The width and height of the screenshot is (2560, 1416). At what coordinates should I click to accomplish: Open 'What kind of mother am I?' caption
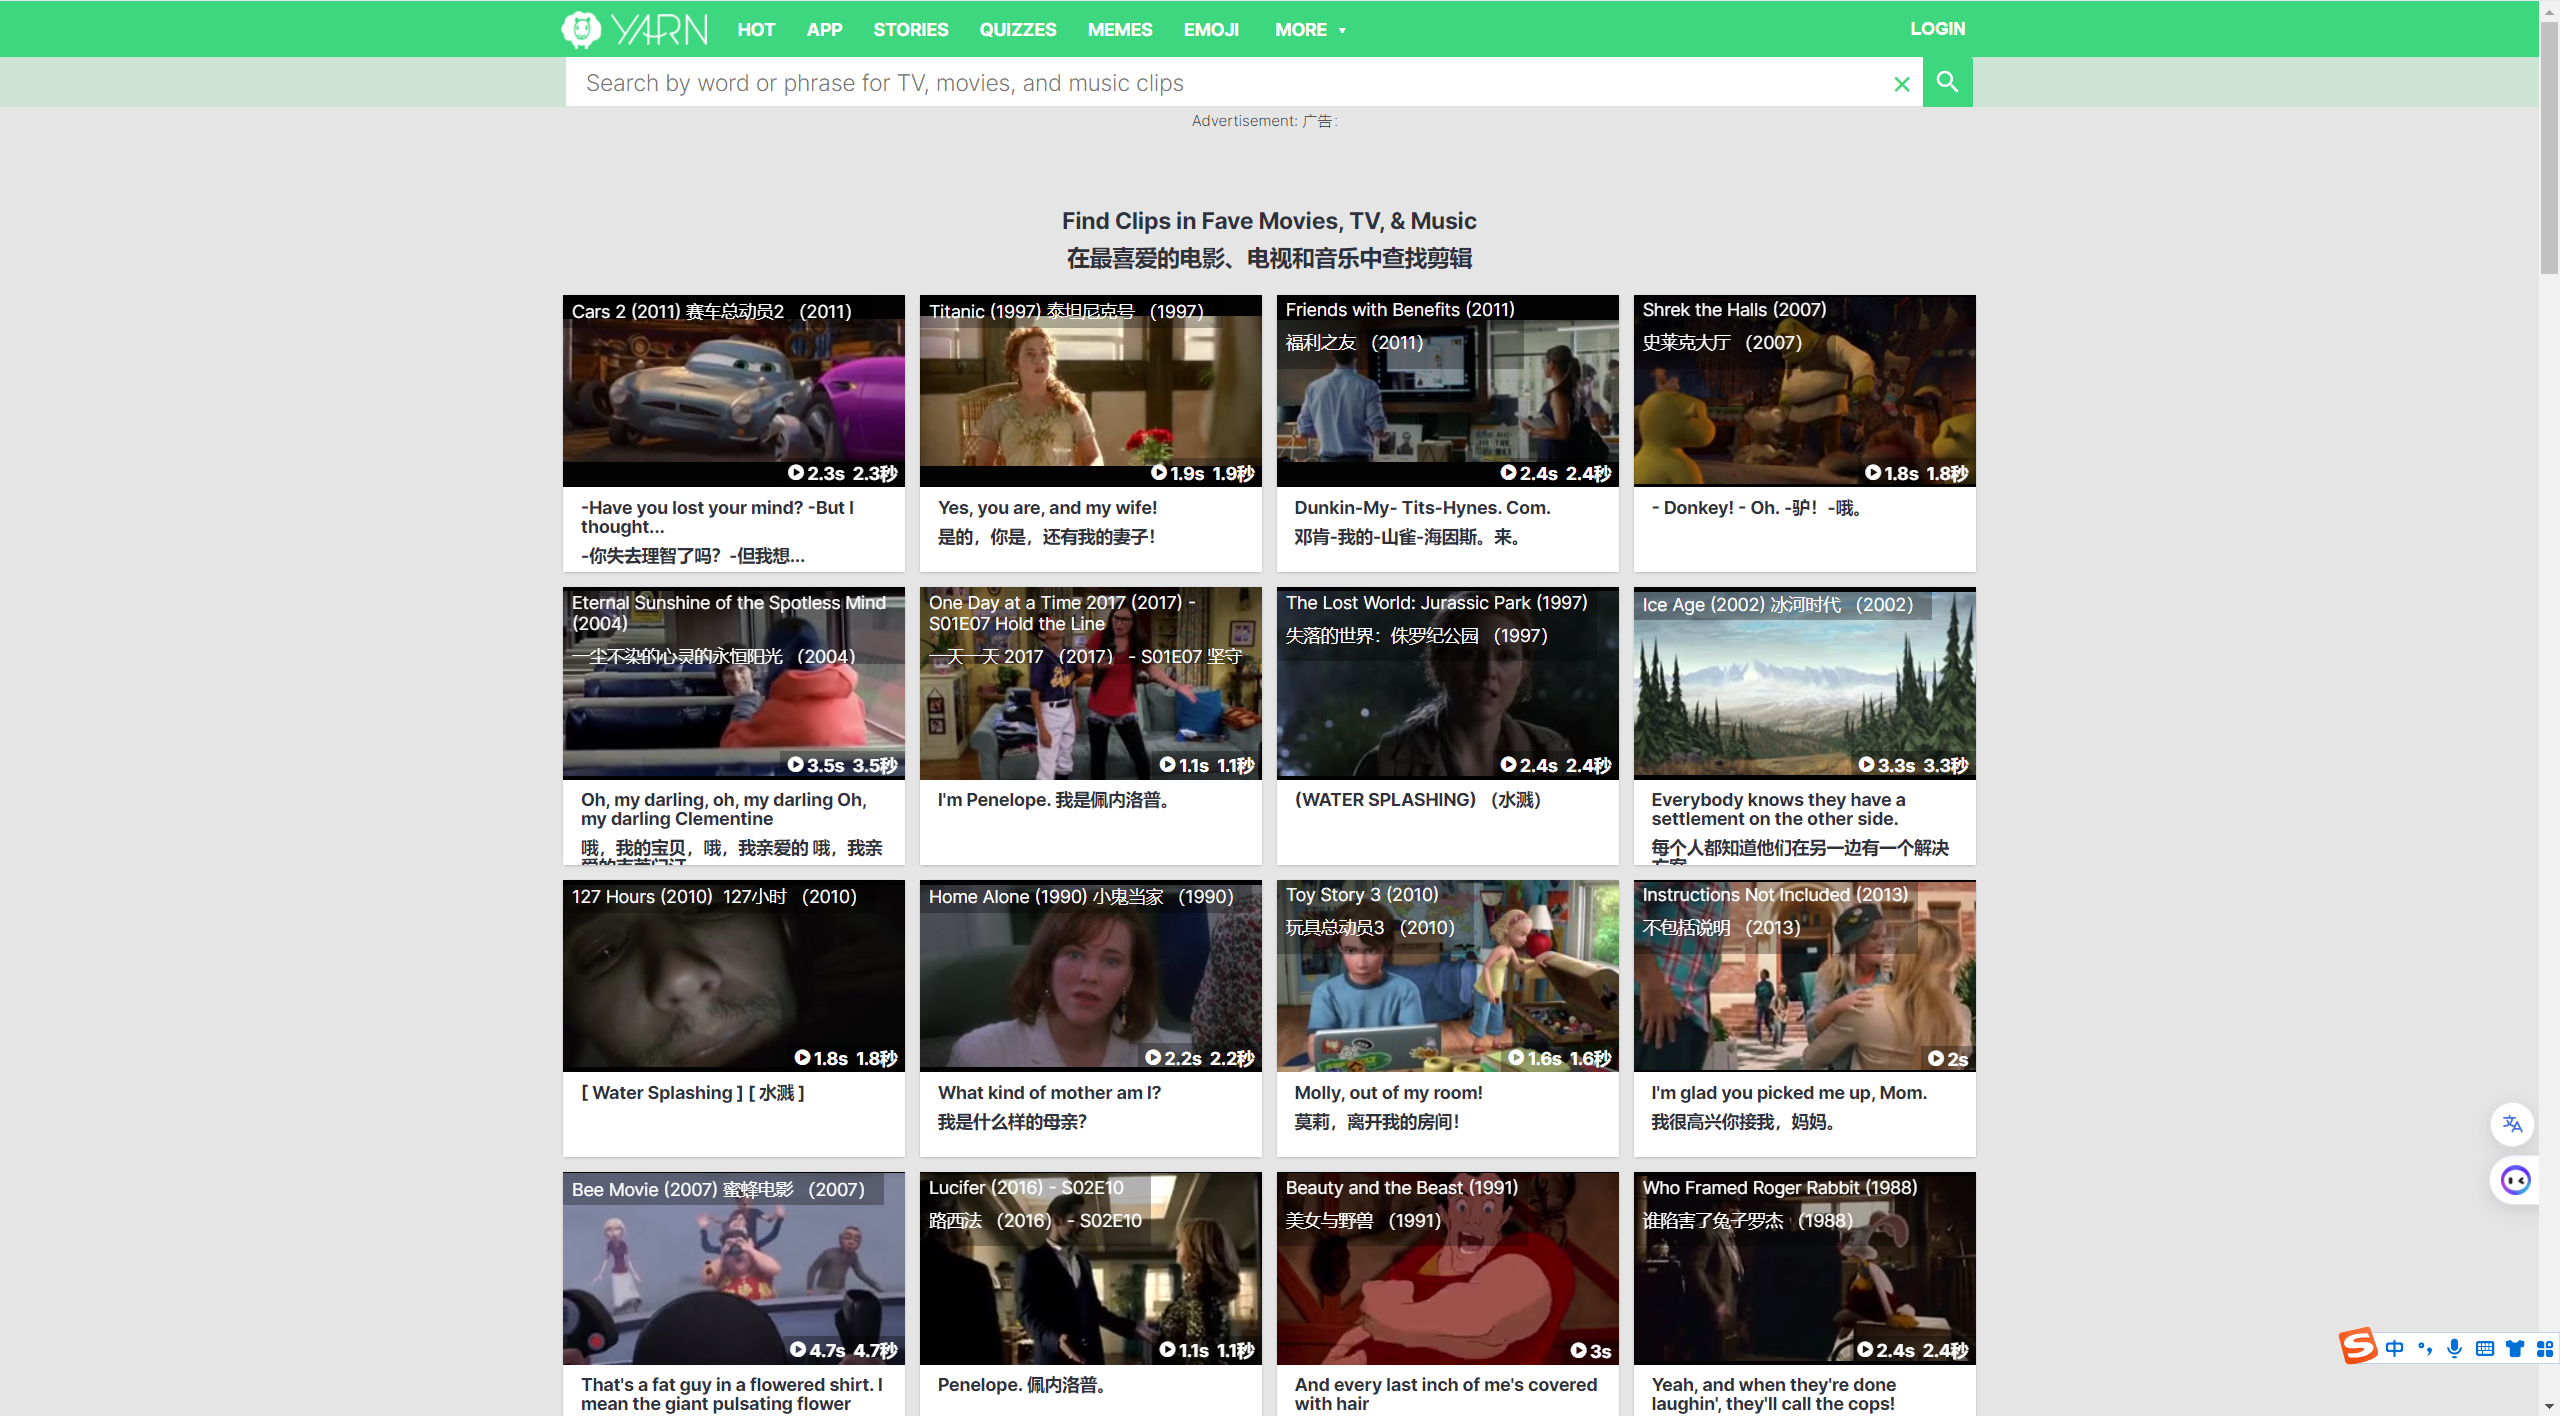[x=1049, y=1093]
